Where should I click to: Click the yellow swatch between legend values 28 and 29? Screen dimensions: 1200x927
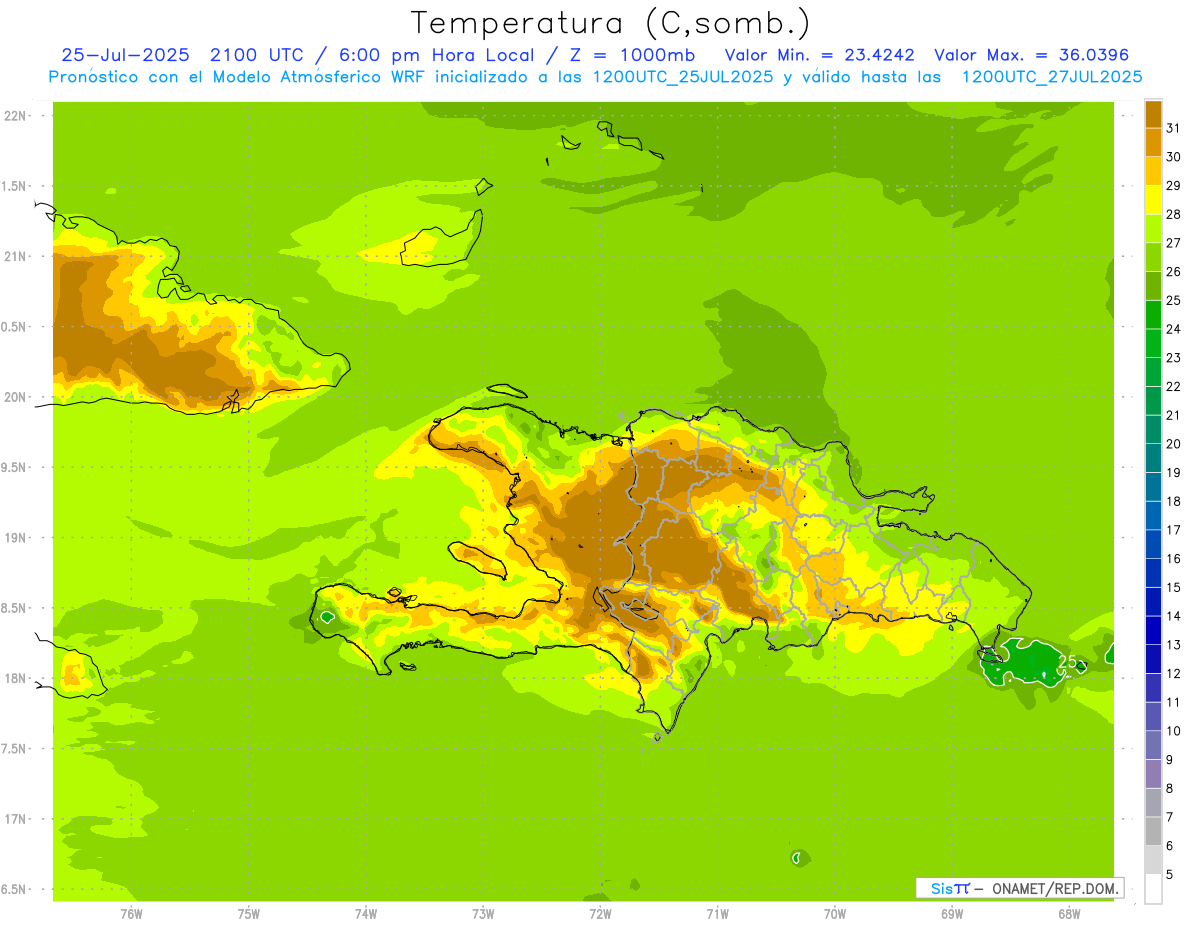[x=1153, y=200]
